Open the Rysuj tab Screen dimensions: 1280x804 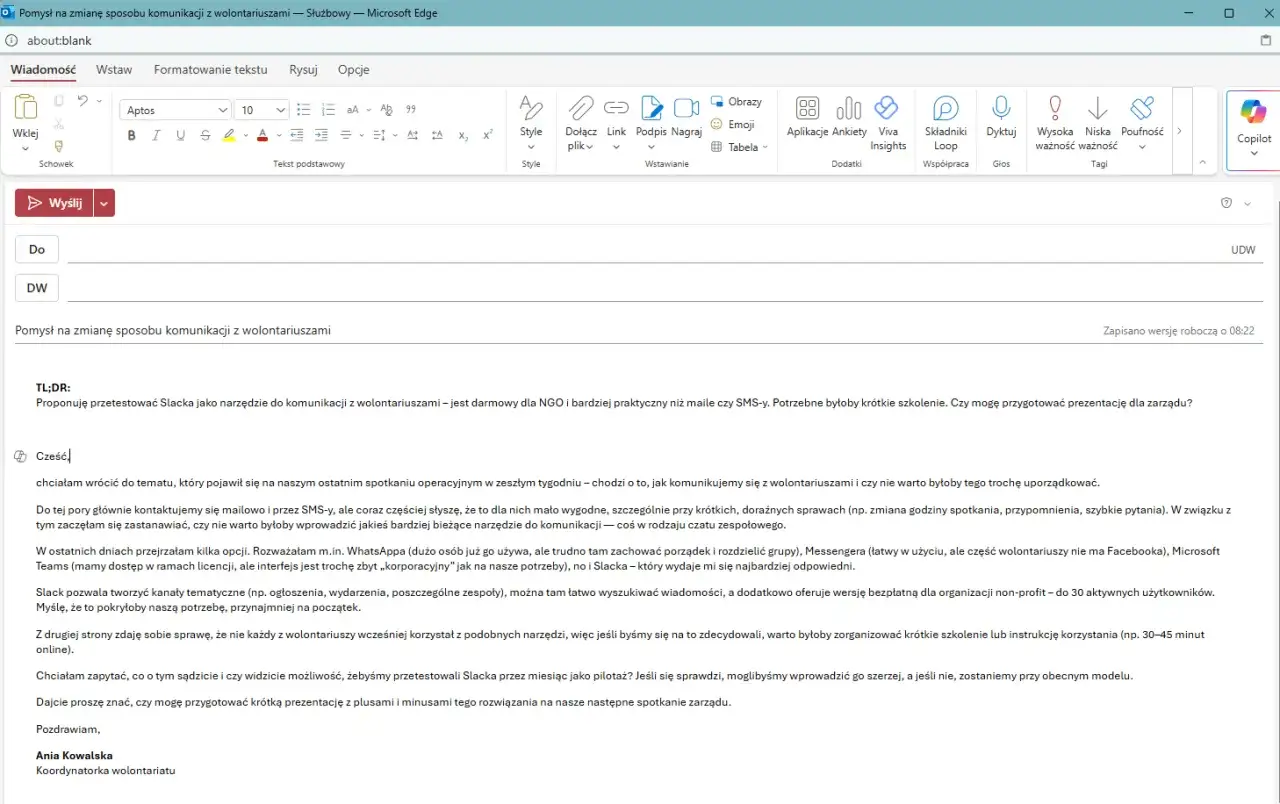[303, 70]
